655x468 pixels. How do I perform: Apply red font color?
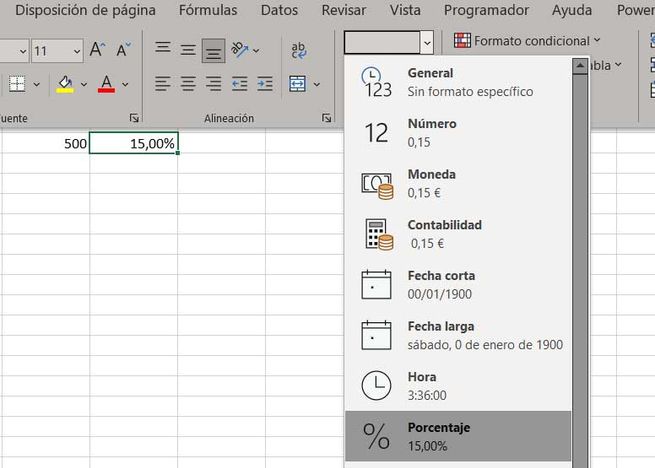pos(107,84)
